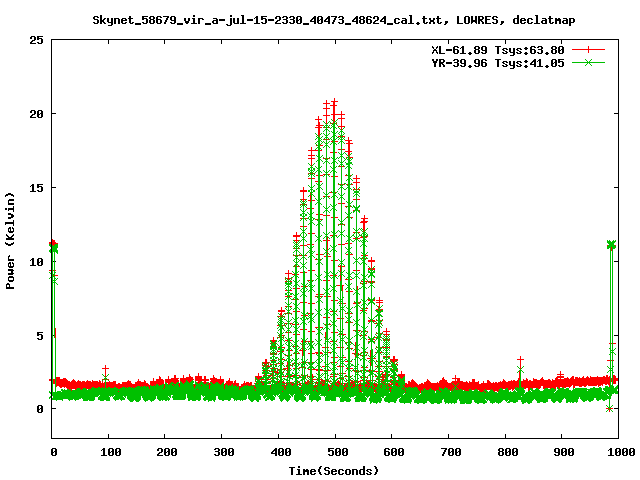The width and height of the screenshot is (640, 480).
Task: Click x-axis tick label 300
Action: (x=224, y=452)
